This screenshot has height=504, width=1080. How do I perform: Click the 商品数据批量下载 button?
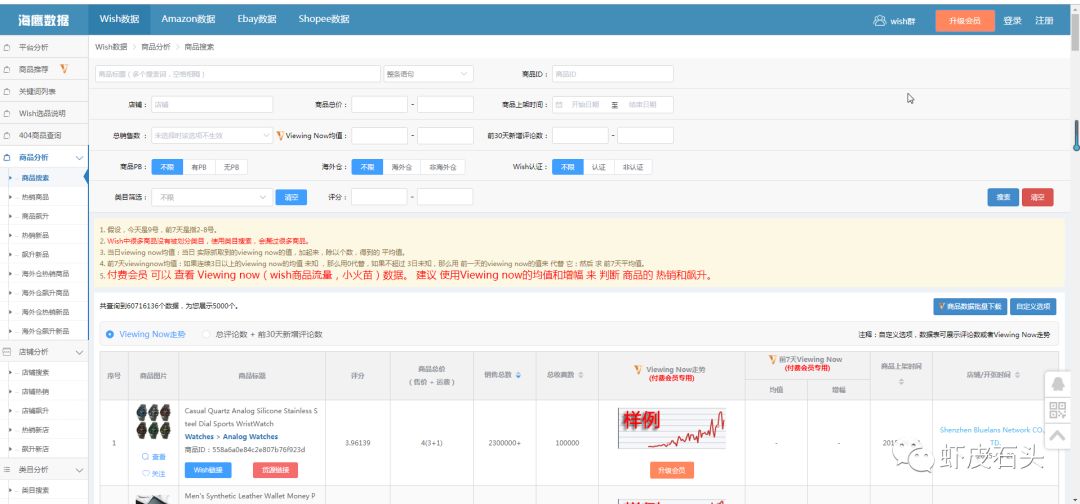[x=970, y=306]
